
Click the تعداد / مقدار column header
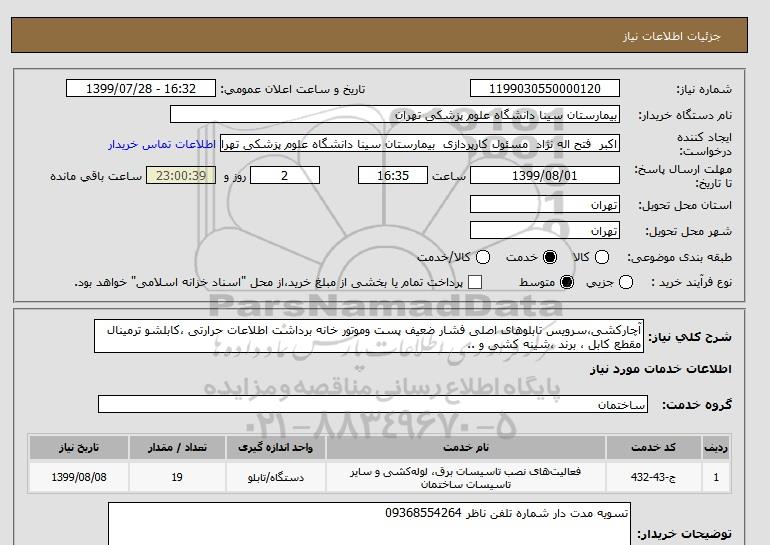point(177,448)
